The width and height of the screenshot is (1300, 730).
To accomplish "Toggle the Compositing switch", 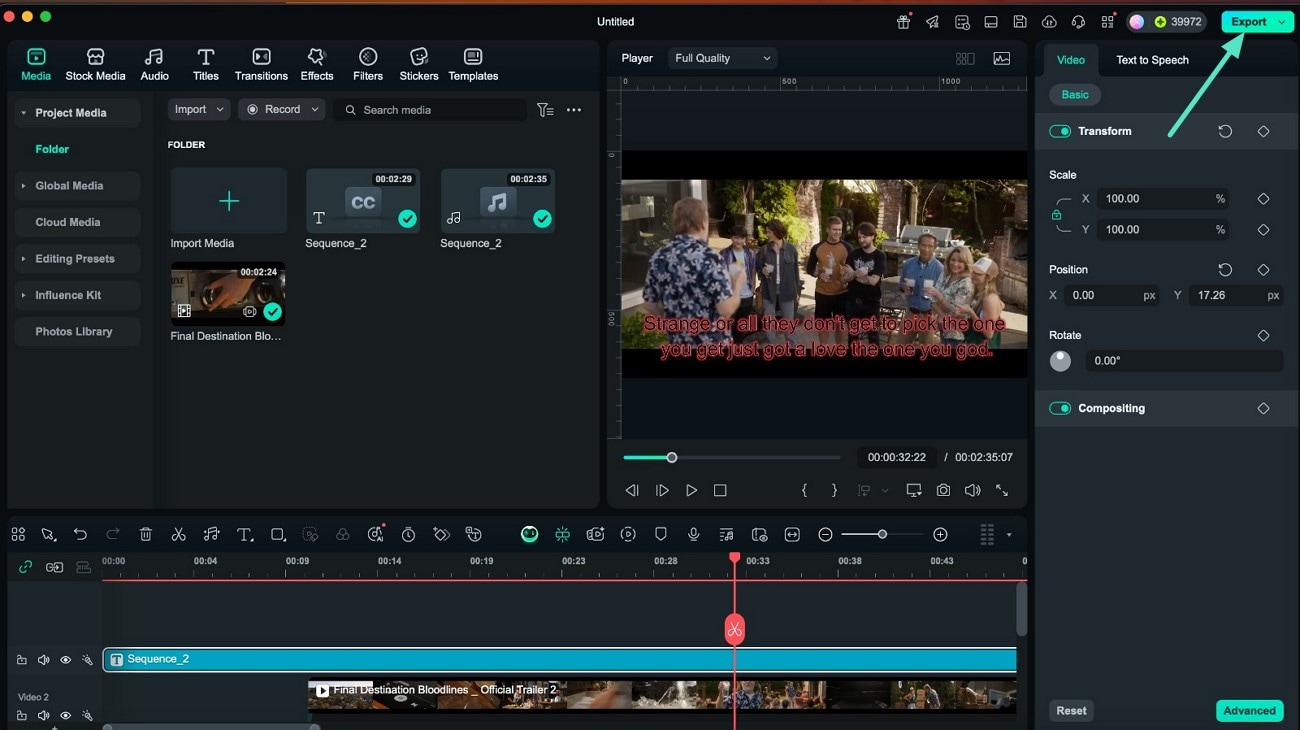I will [x=1060, y=408].
